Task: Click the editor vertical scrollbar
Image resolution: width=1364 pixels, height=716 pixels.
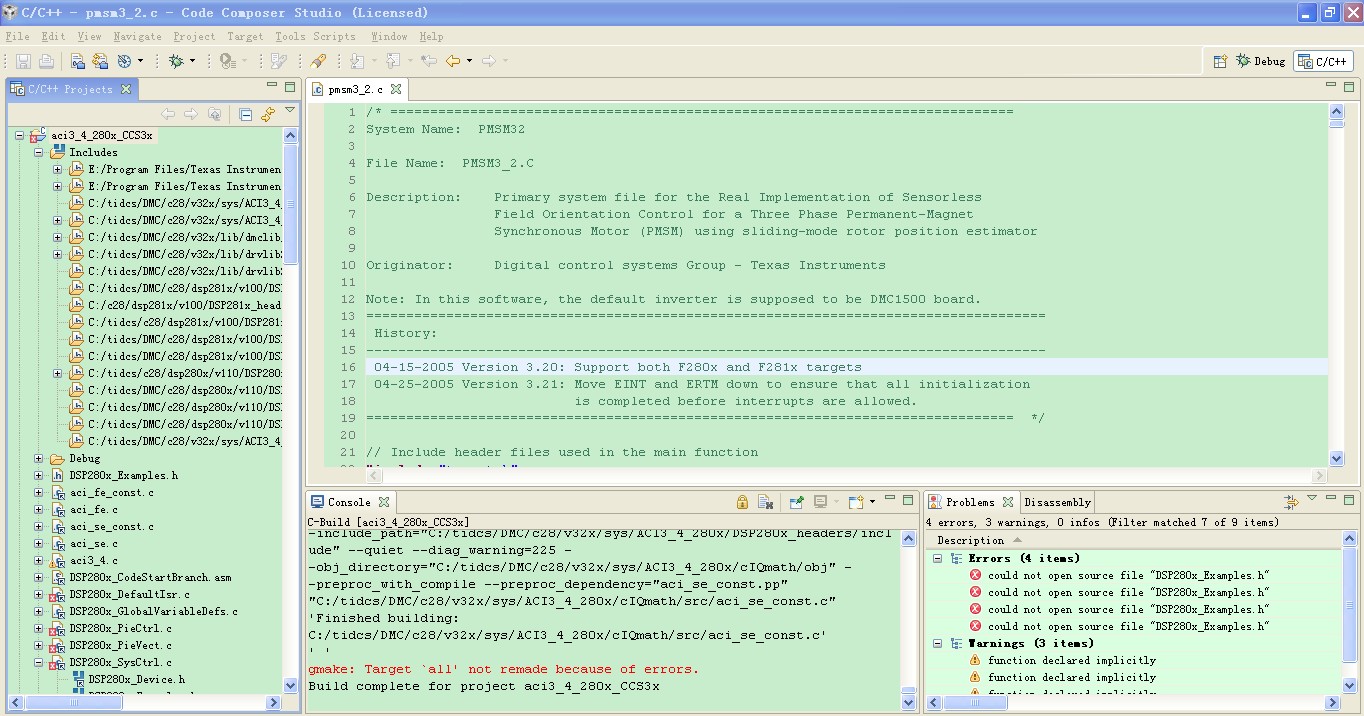Action: click(1336, 284)
